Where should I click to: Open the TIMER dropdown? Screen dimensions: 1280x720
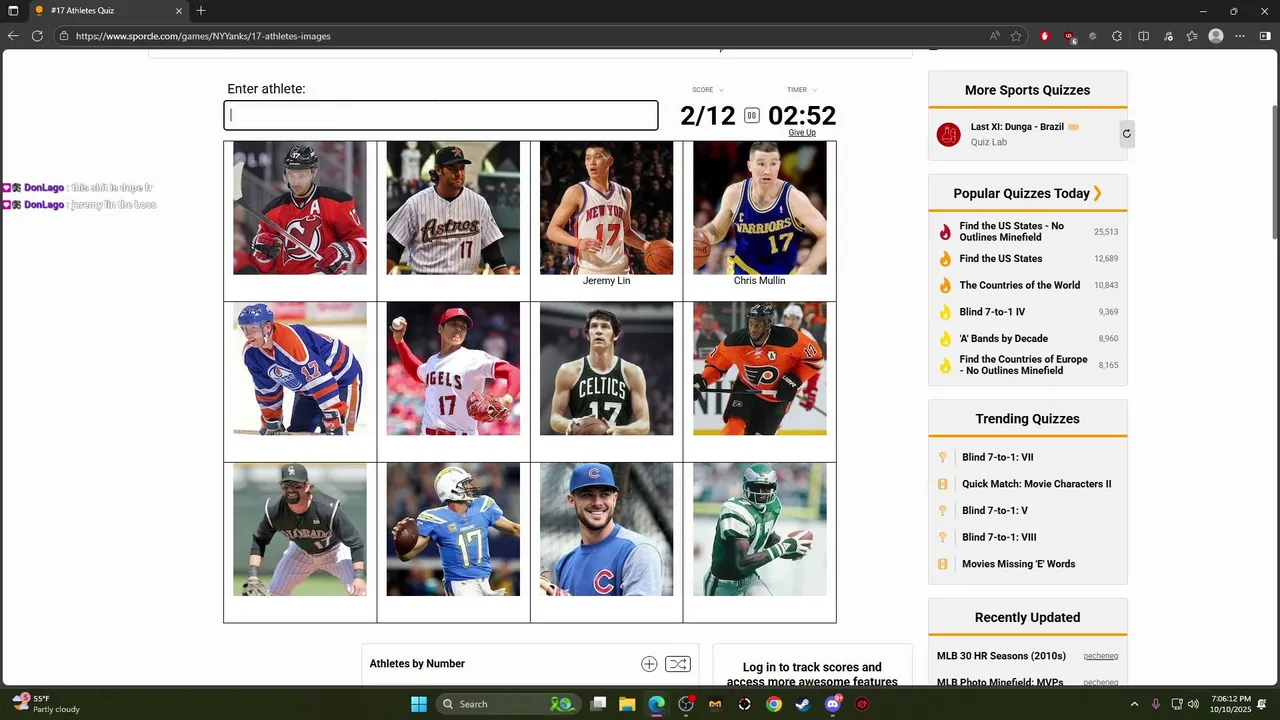click(802, 90)
